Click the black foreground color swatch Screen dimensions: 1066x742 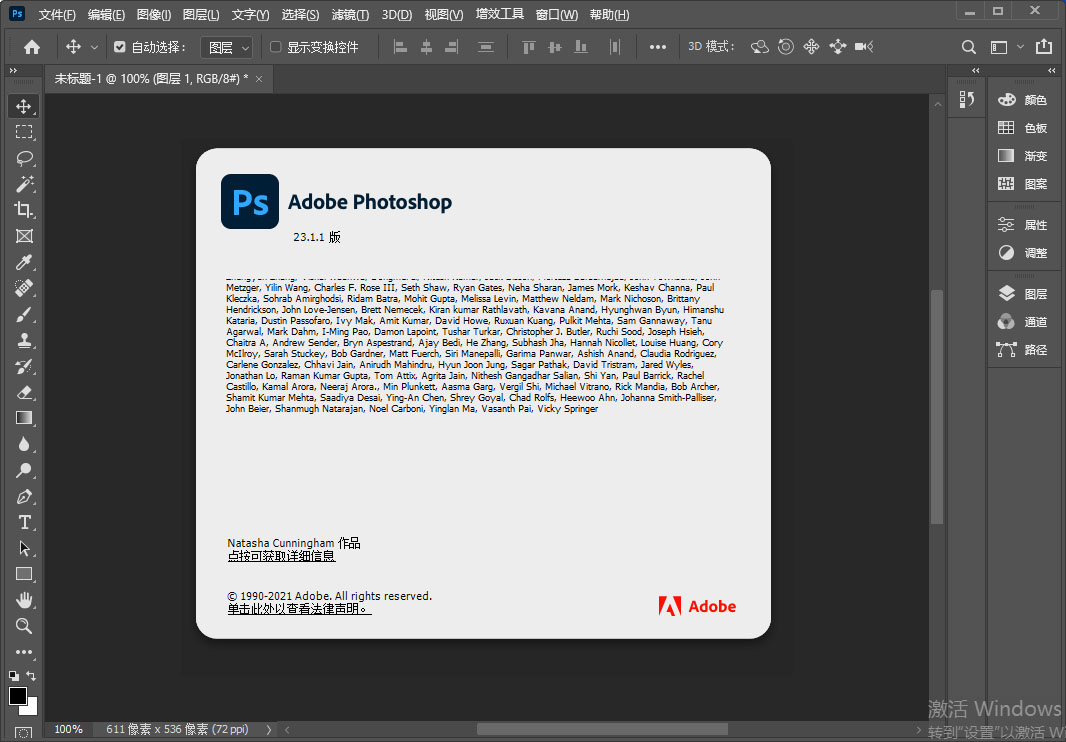click(x=17, y=695)
